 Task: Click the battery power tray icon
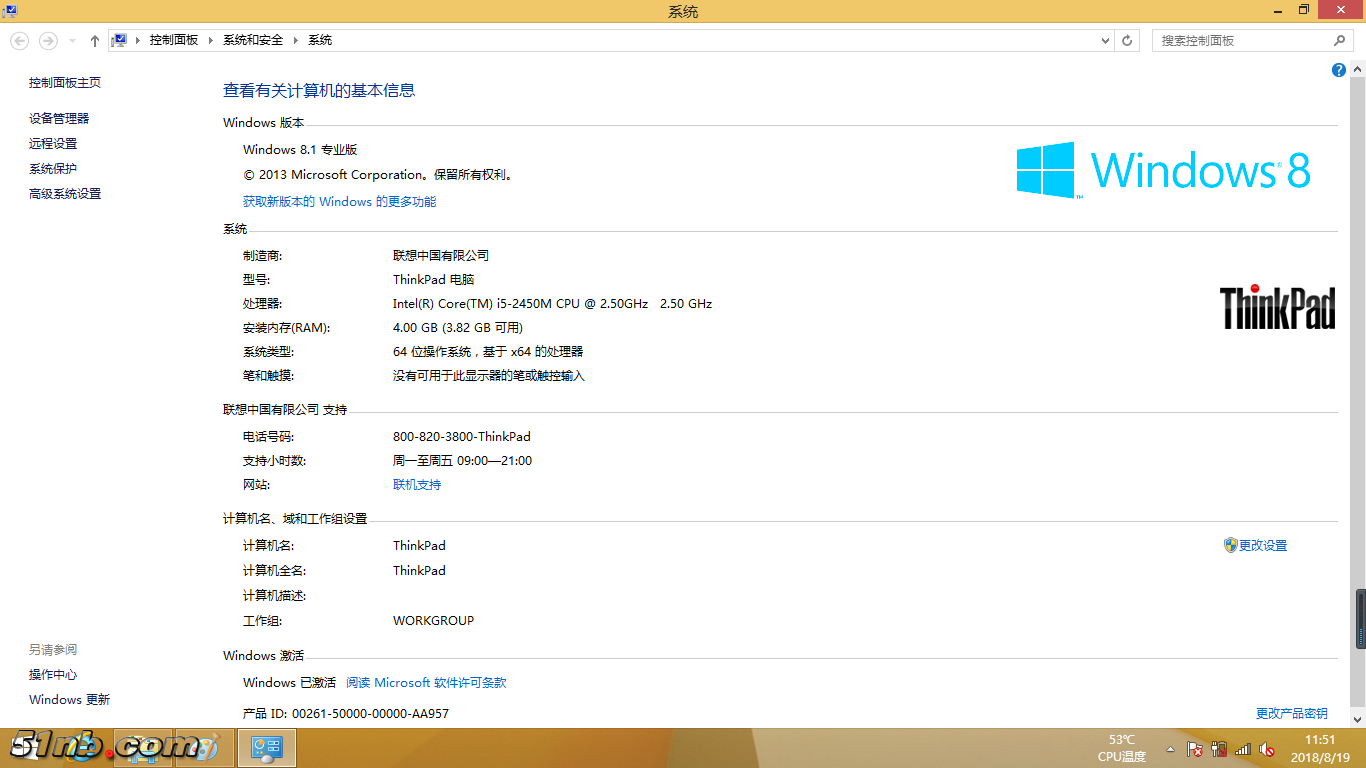tap(1218, 749)
